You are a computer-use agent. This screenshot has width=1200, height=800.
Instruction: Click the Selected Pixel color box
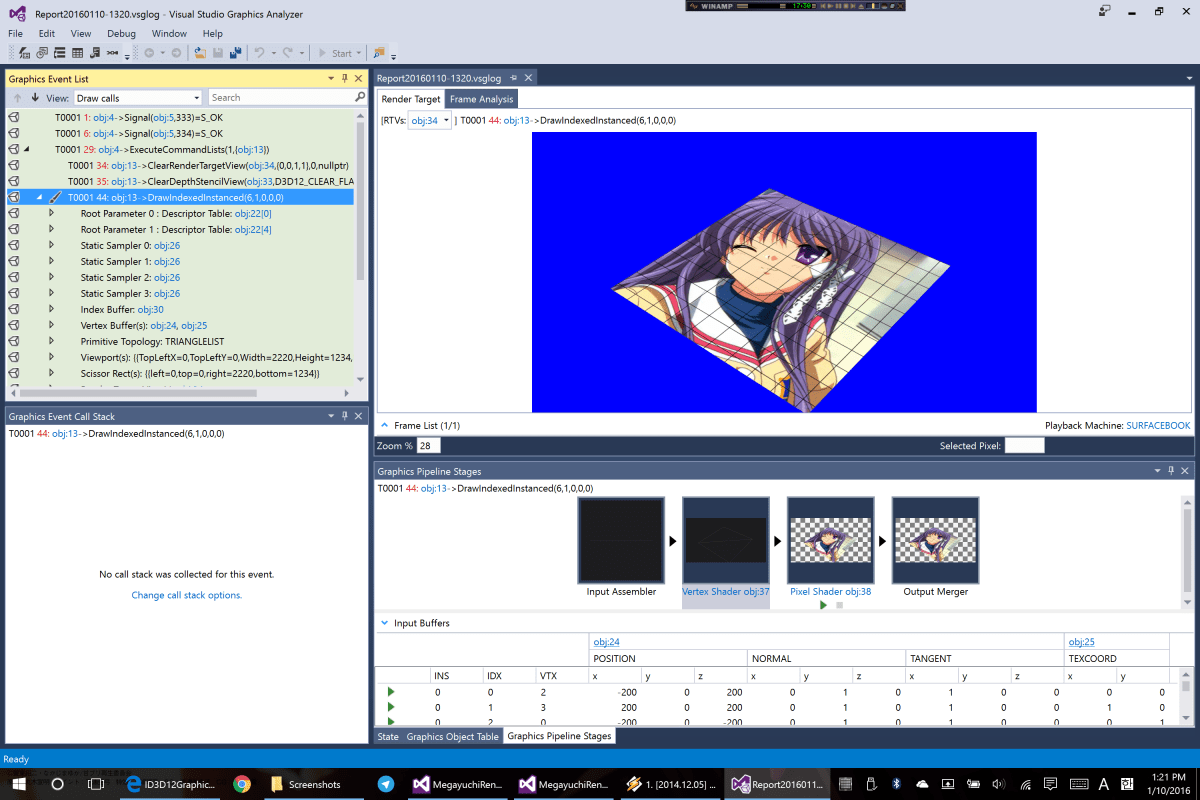coord(1024,446)
